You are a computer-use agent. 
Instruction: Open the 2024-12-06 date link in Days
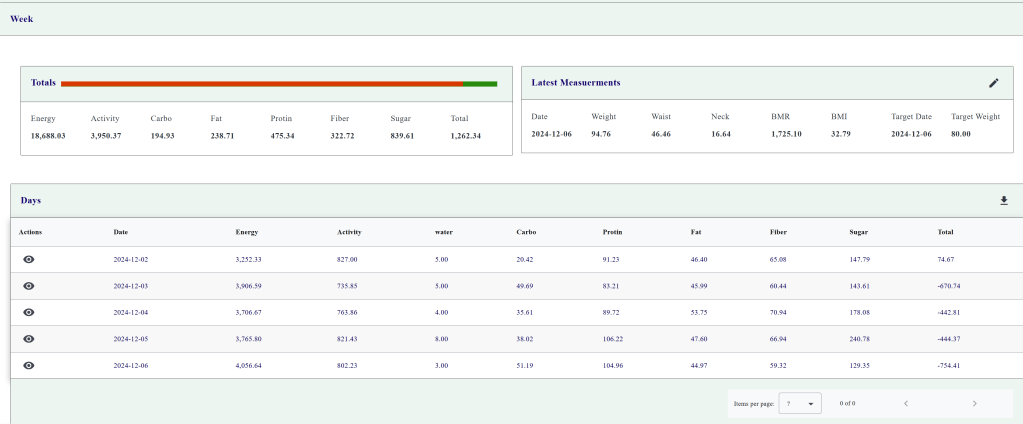pyautogui.click(x=130, y=365)
